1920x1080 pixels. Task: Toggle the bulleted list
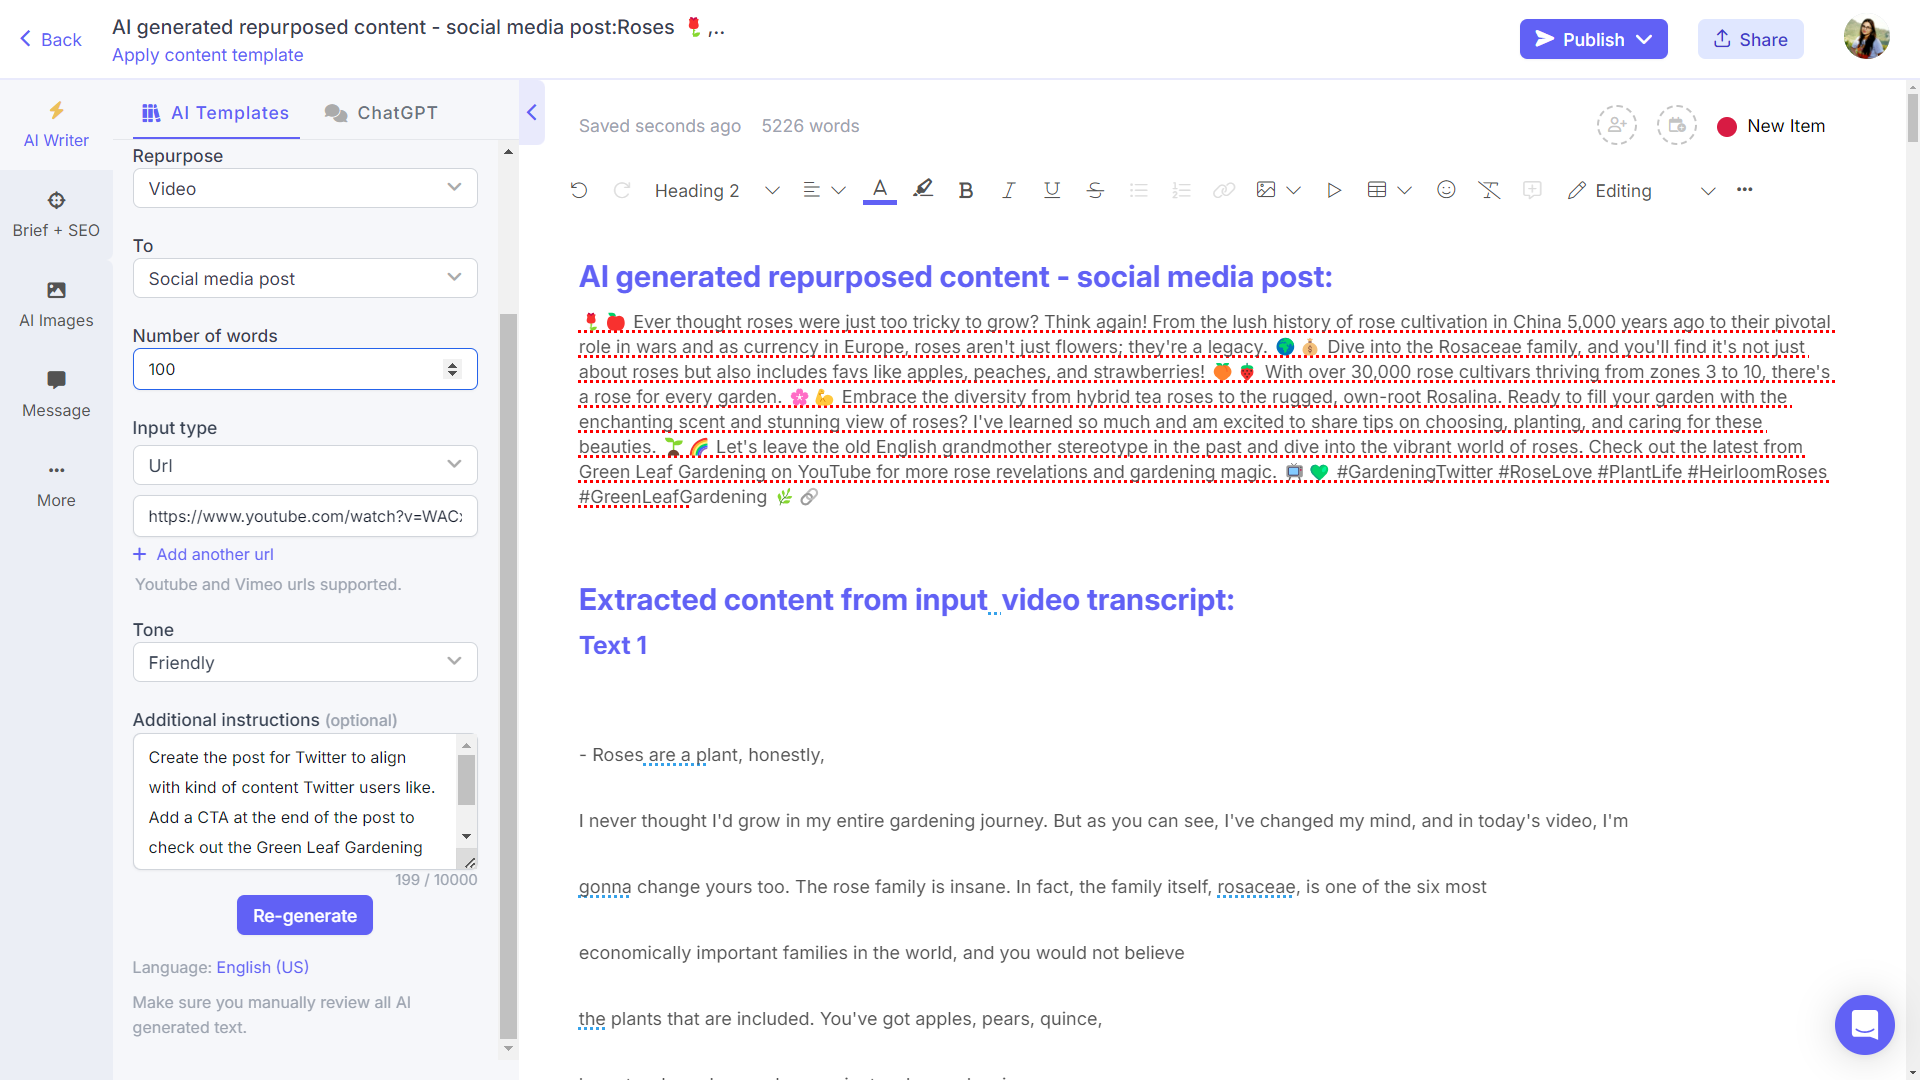click(x=1138, y=189)
